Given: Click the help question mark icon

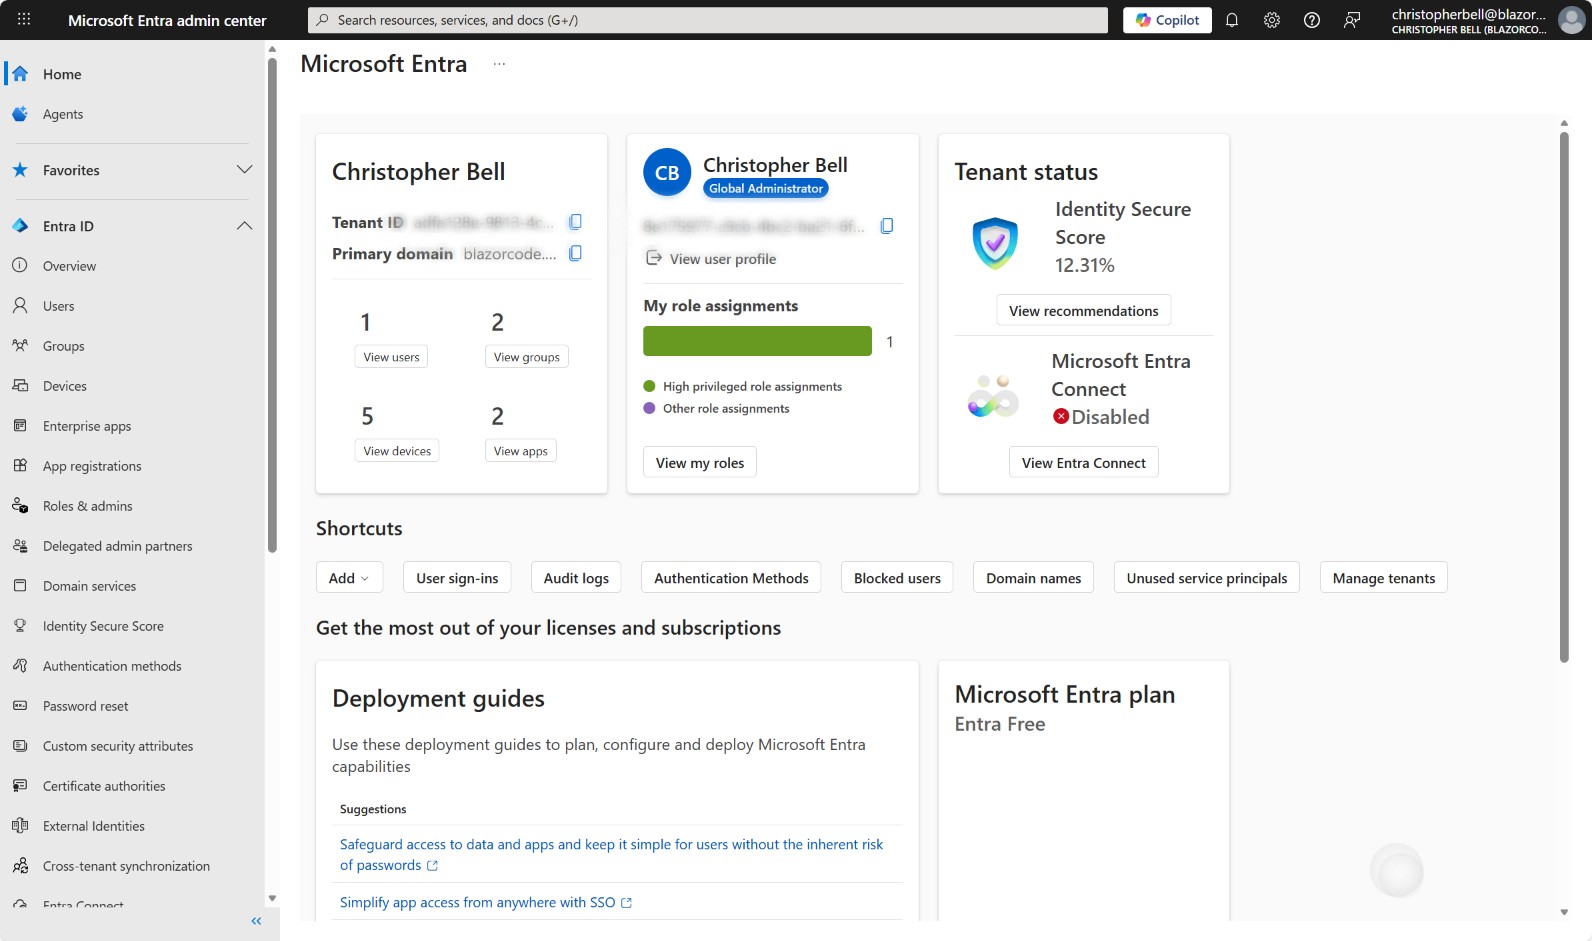Looking at the screenshot, I should (x=1312, y=20).
